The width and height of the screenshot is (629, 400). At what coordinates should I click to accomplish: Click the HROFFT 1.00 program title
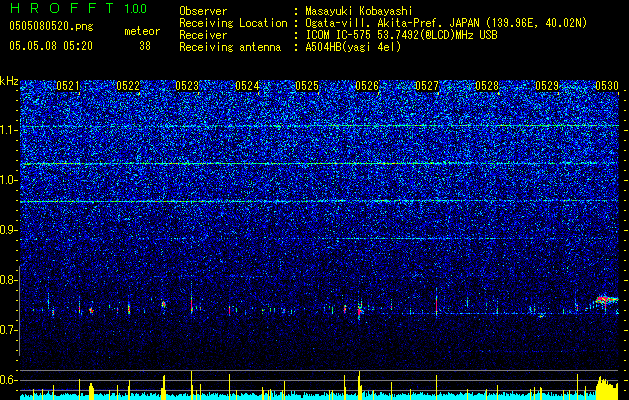(78, 8)
